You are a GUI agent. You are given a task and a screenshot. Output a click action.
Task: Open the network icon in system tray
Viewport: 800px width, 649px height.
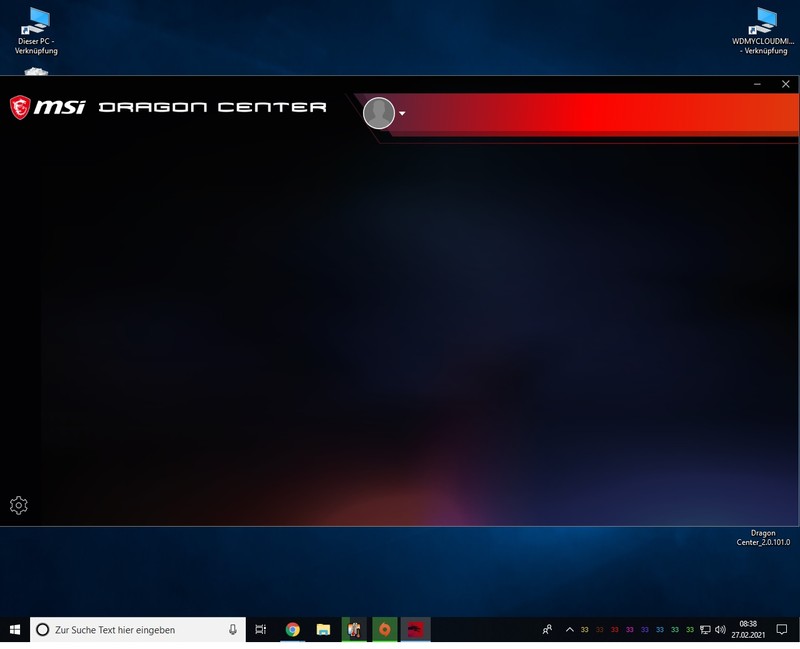click(x=705, y=630)
